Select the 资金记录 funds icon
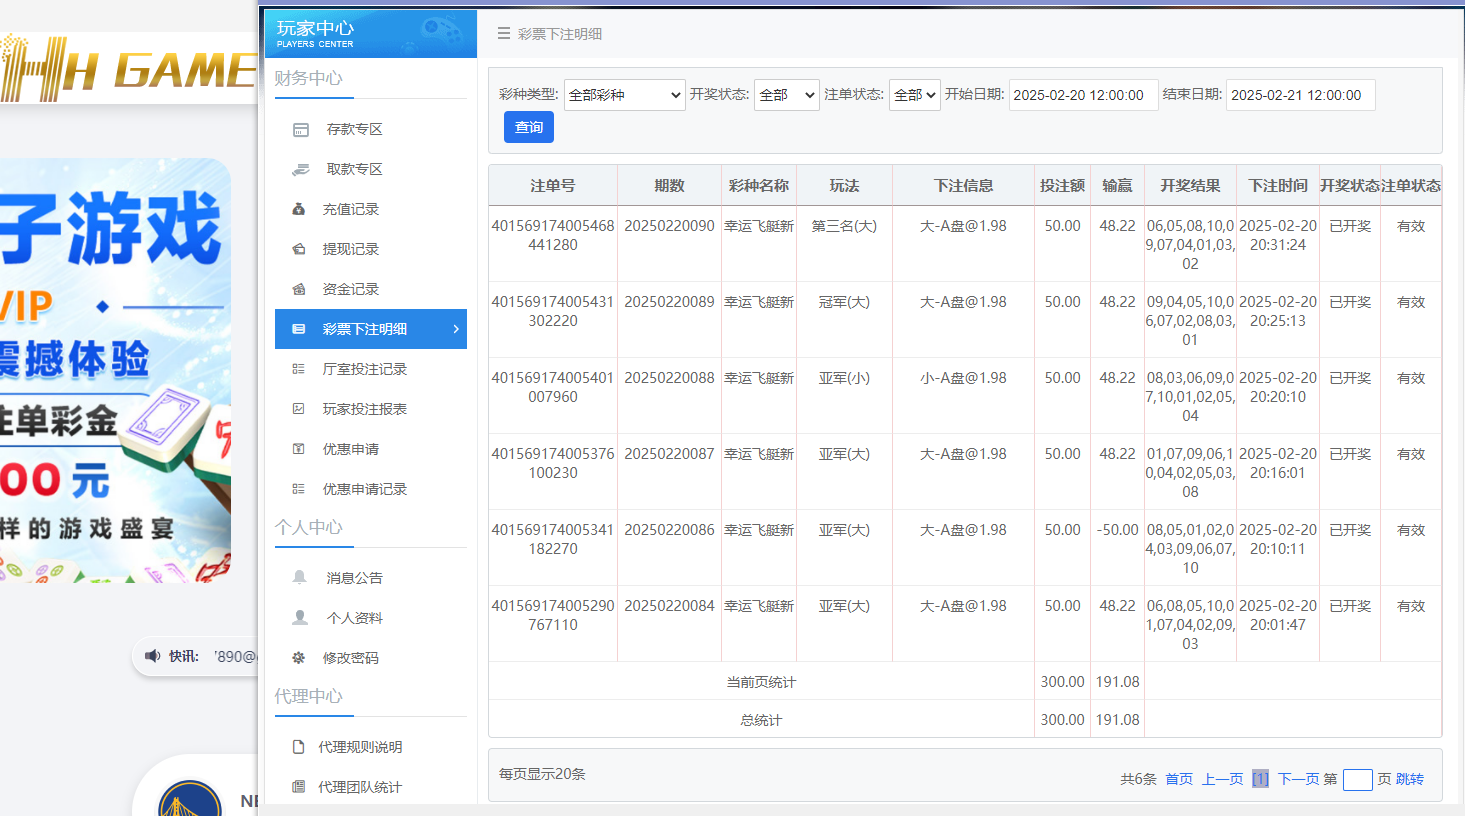This screenshot has width=1465, height=816. pos(301,288)
